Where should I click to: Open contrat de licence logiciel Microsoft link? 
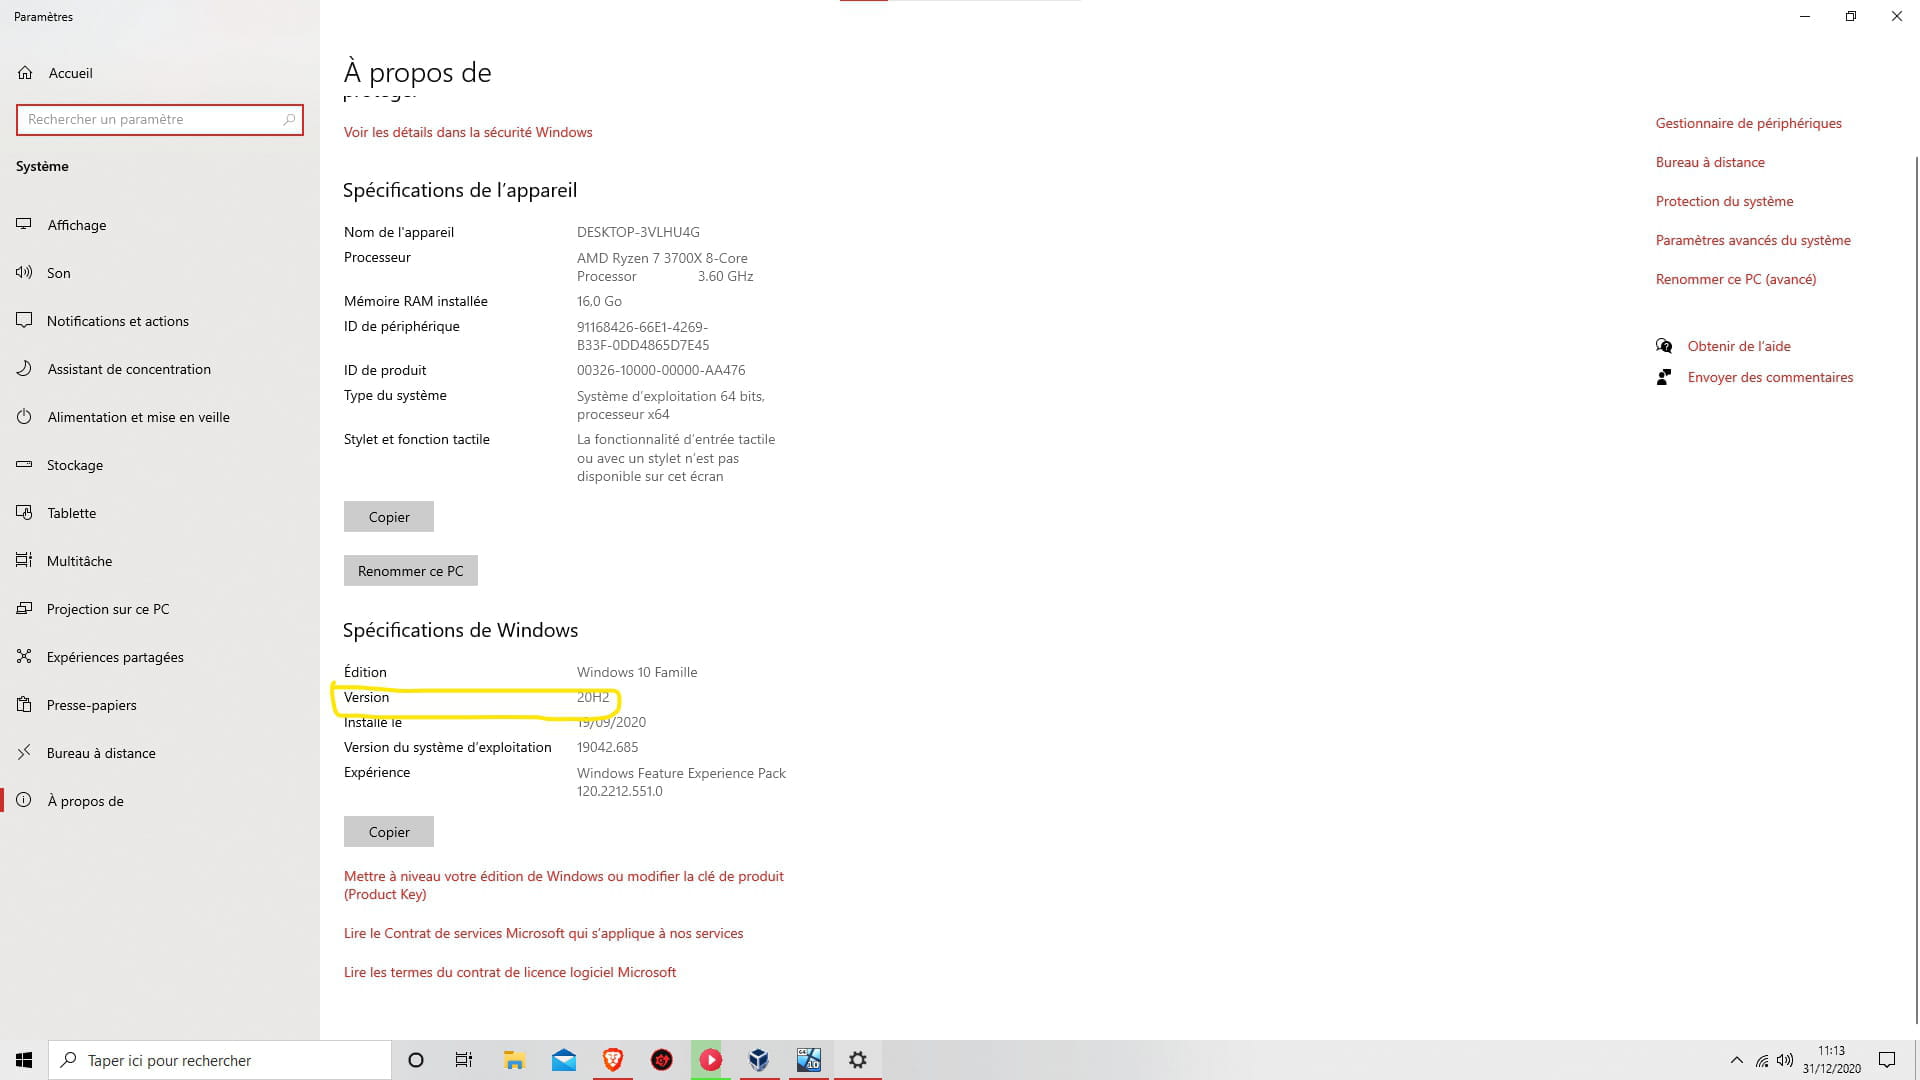510,972
